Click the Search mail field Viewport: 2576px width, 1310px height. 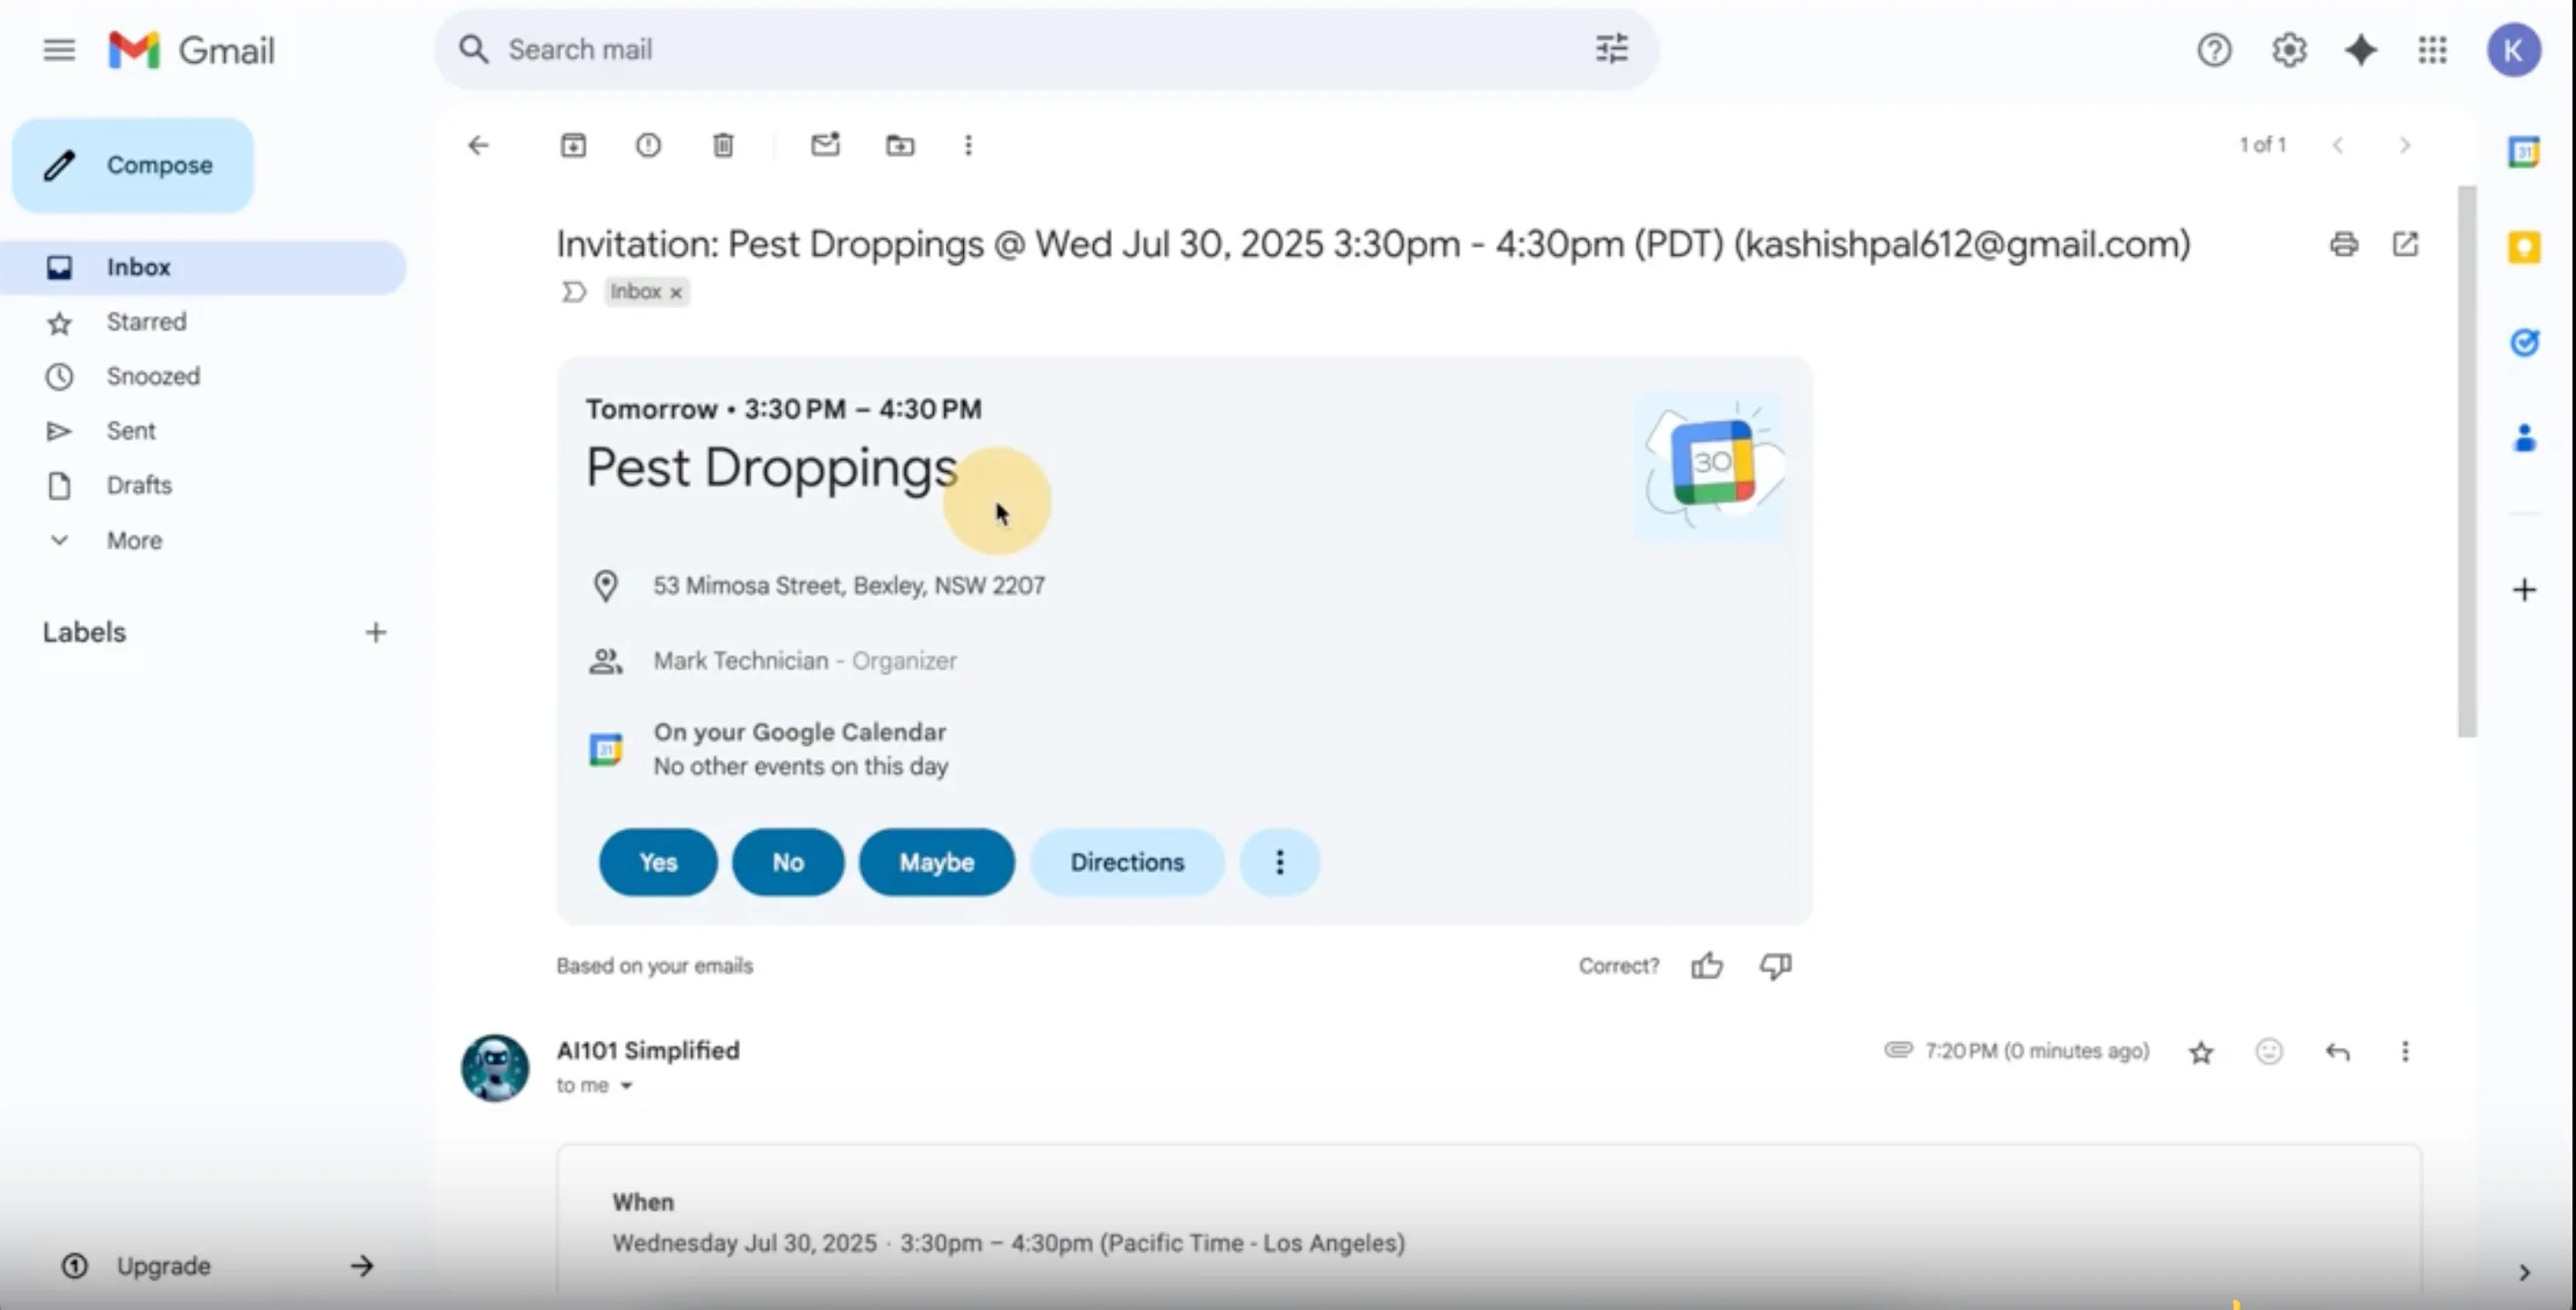pos(1046,49)
